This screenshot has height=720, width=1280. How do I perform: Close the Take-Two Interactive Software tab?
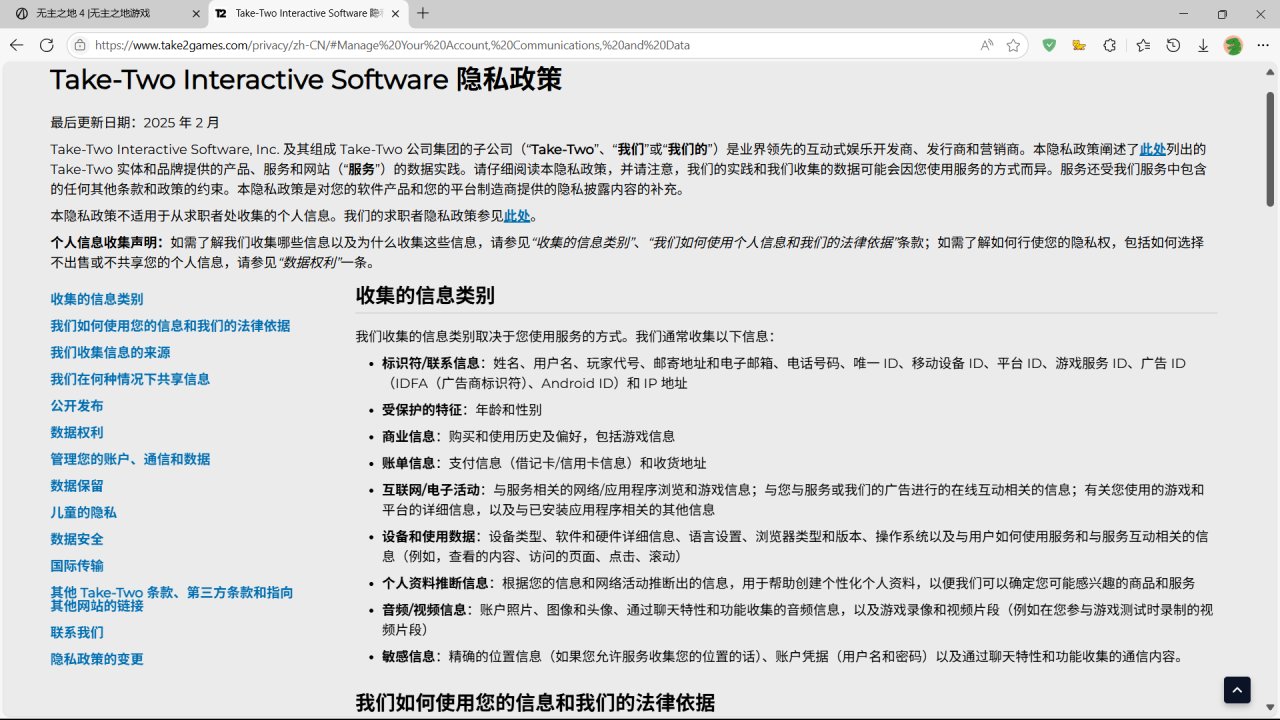pos(396,14)
